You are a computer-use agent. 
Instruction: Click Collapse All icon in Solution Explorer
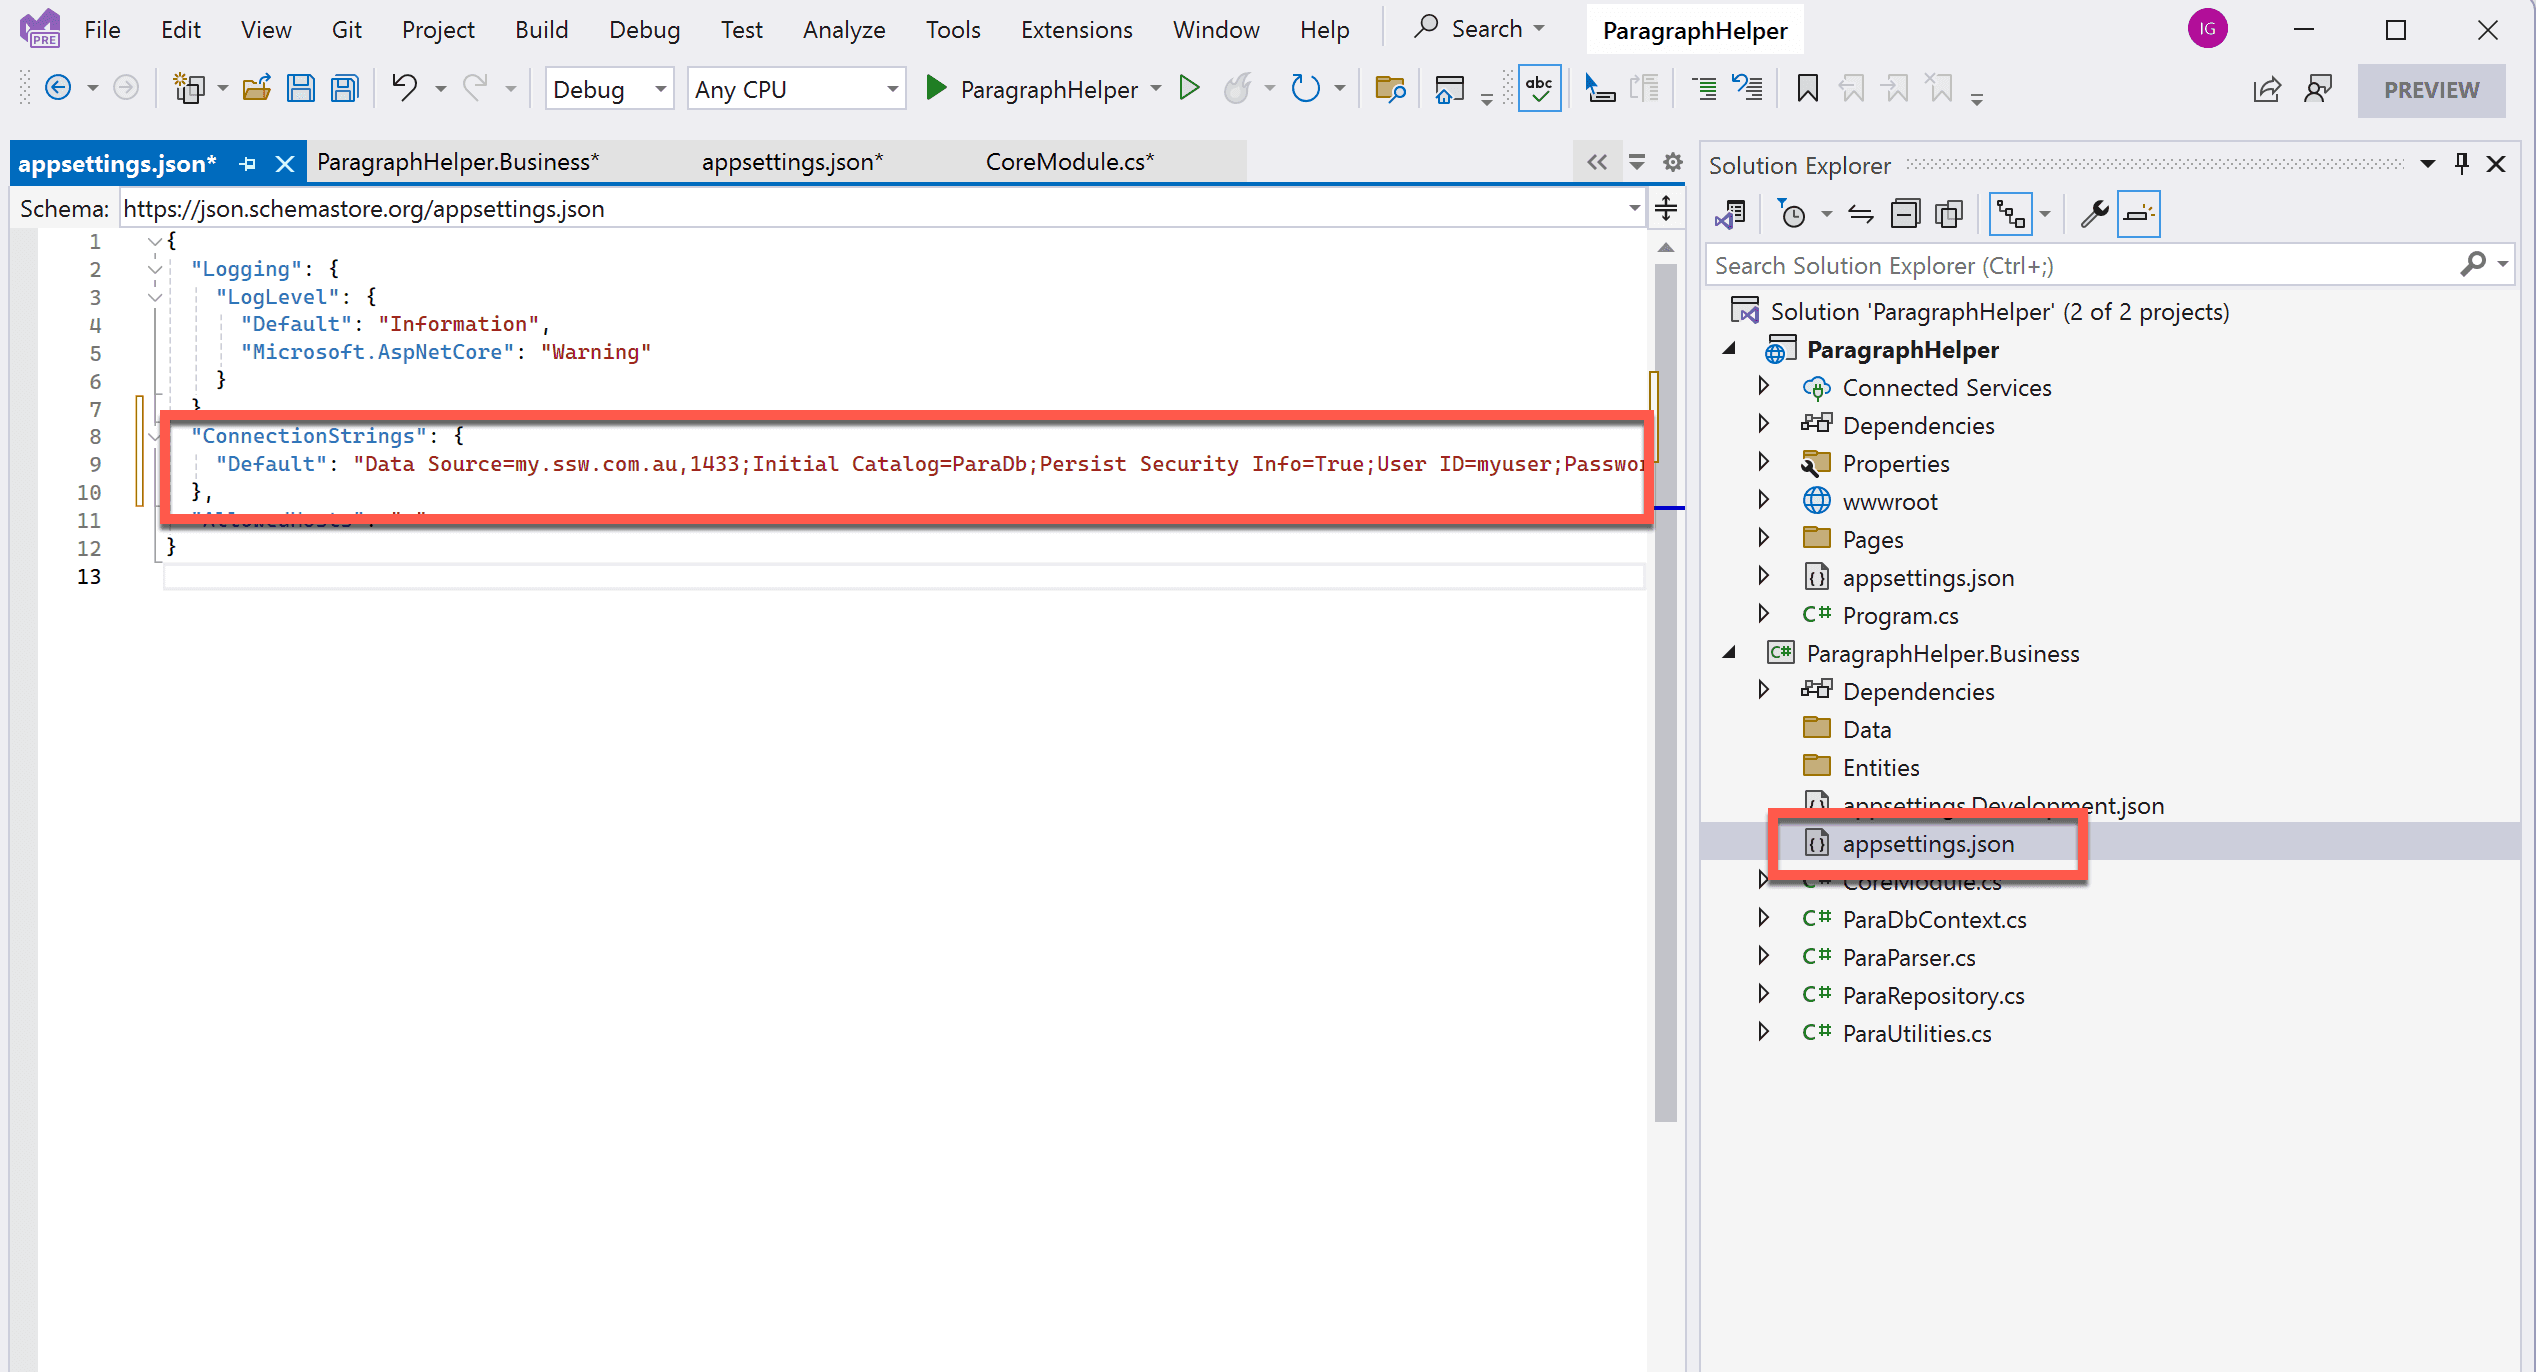pos(1905,214)
